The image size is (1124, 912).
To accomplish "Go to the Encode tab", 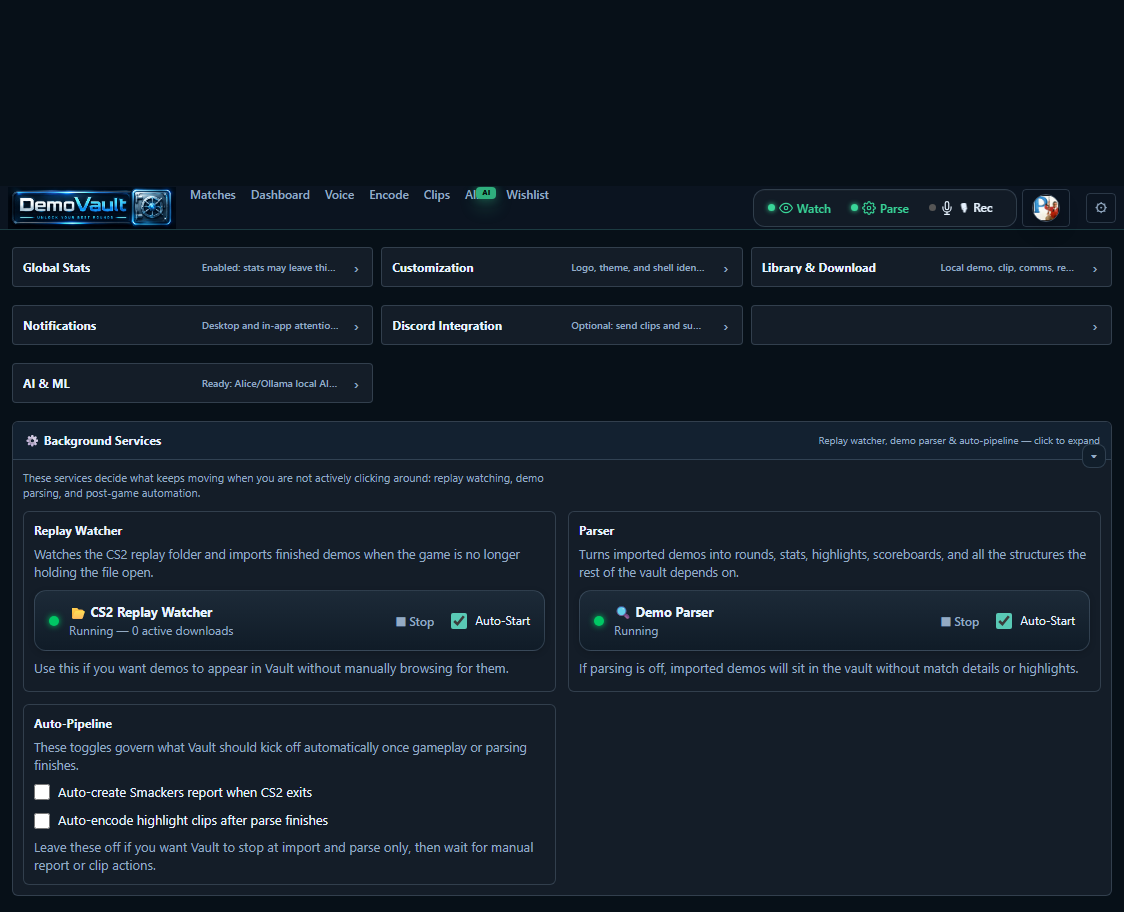I will (389, 195).
